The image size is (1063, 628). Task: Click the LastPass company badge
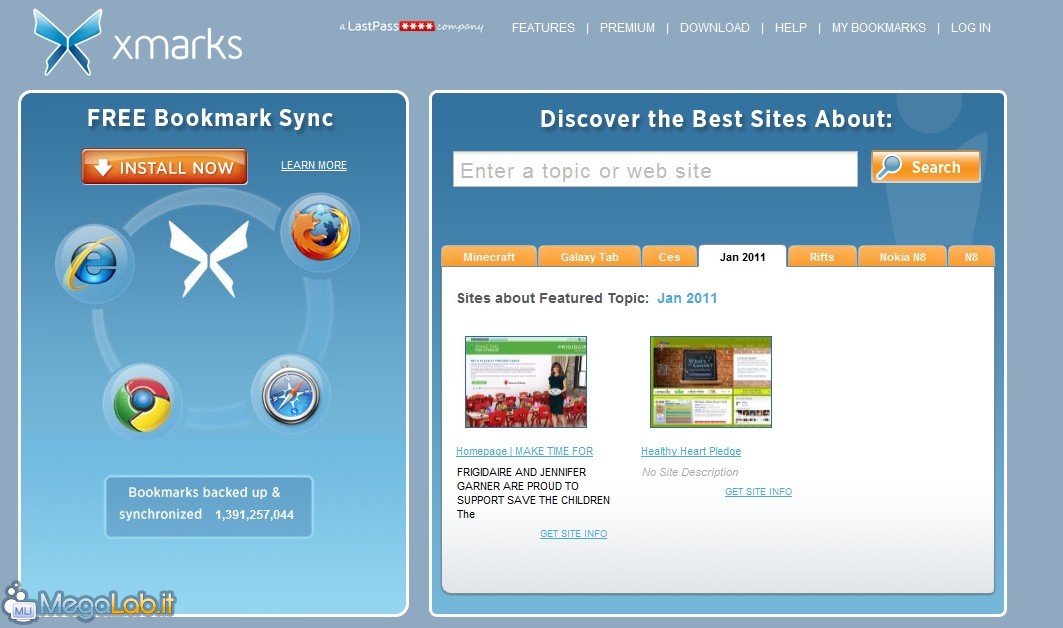[x=412, y=26]
